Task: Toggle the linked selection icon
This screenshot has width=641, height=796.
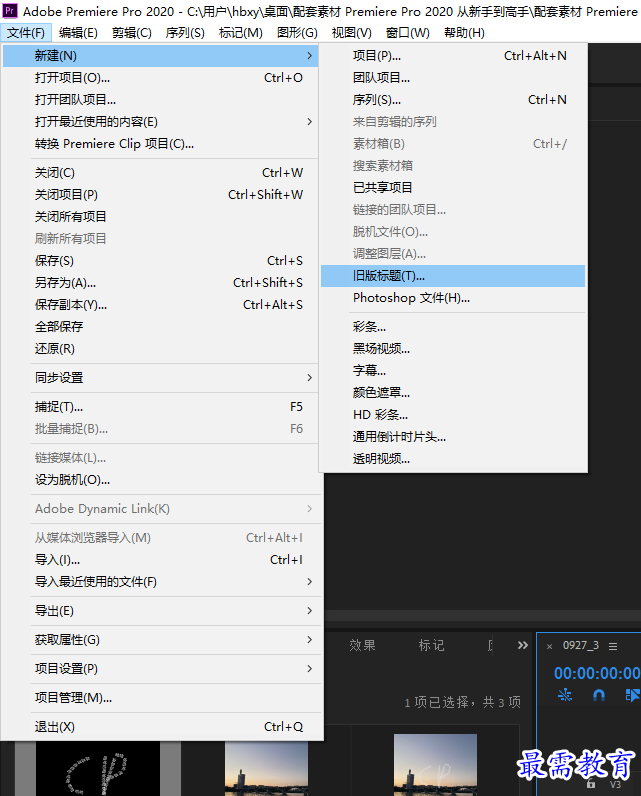Action: [632, 695]
